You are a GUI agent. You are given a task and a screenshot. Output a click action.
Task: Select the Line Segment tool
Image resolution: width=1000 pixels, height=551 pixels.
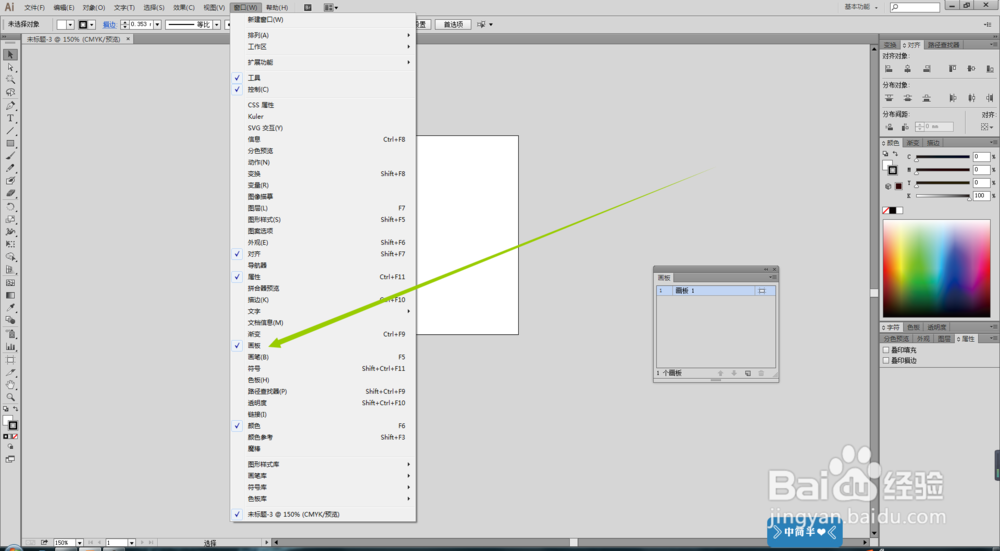click(x=10, y=131)
